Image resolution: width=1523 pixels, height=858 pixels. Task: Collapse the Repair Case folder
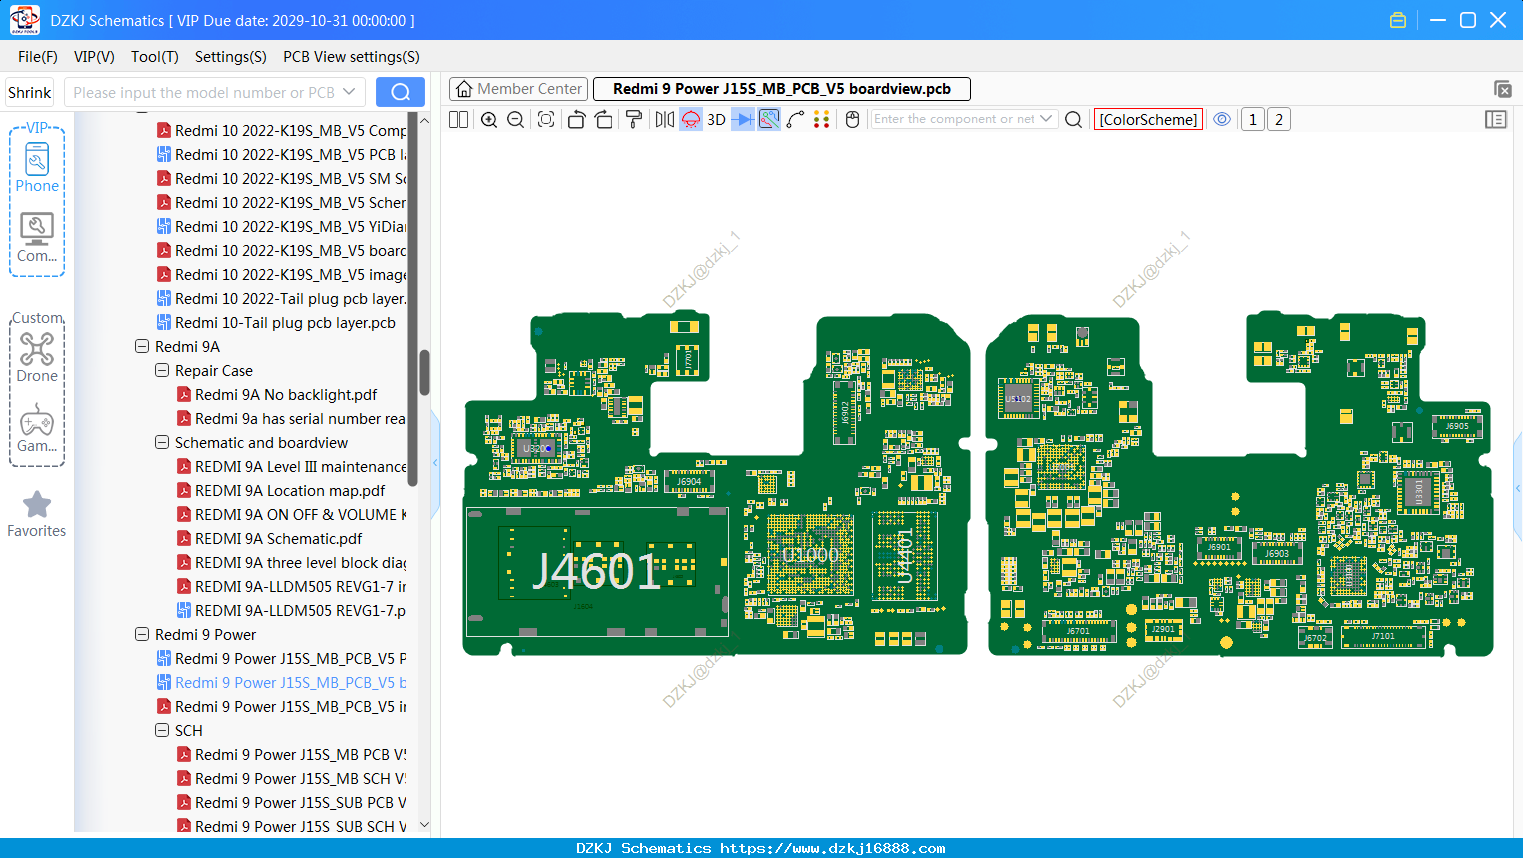coord(162,370)
